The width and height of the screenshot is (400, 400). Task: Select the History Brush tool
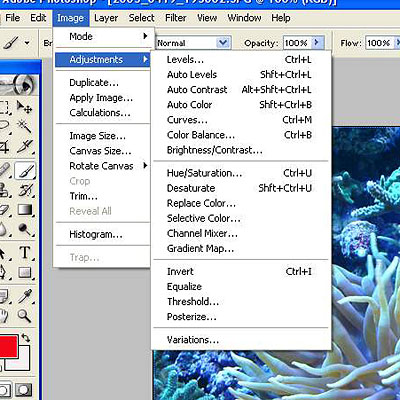25,190
